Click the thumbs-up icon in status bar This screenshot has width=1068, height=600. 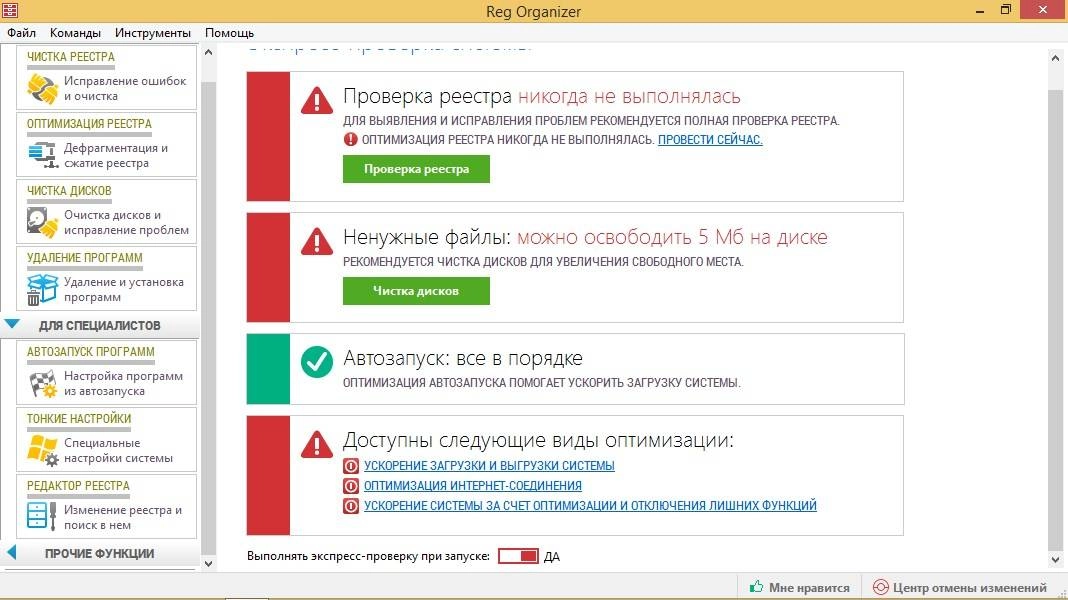[x=756, y=586]
